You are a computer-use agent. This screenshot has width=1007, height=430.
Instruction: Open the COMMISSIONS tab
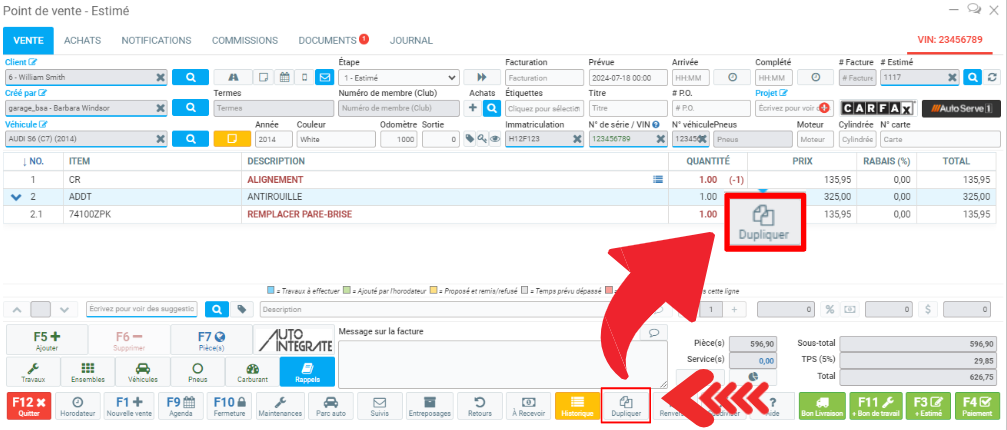tap(245, 41)
